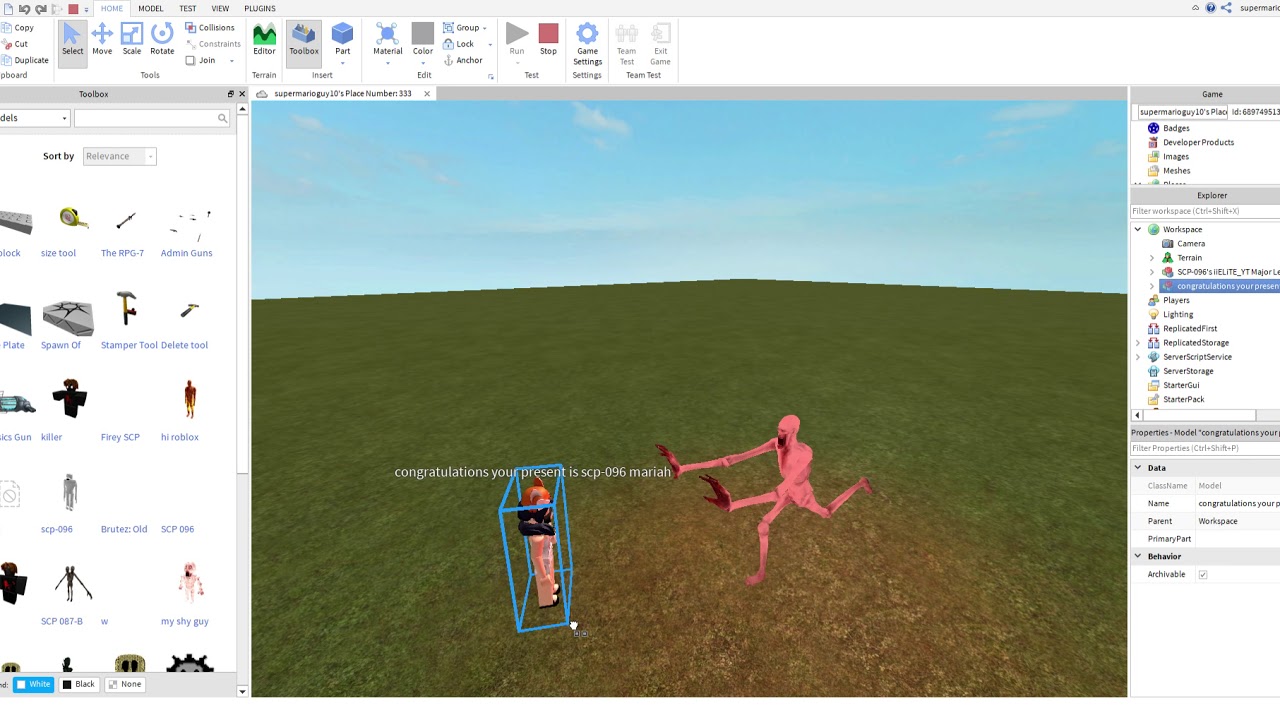Click the Run test button
1280x720 pixels.
(517, 39)
